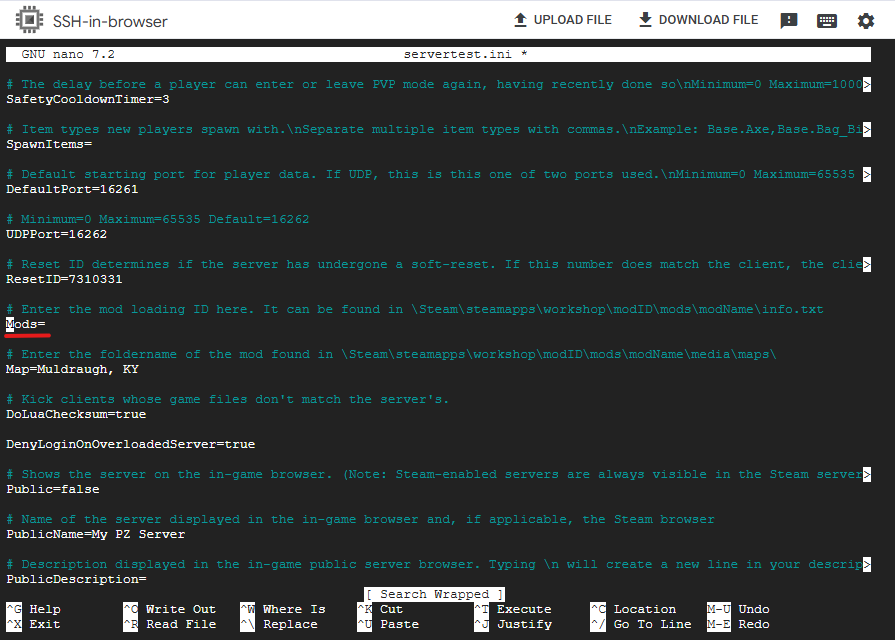Screen dimensions: 895x640
Task: Click the Reset ID determines comment line
Action: coord(434,264)
